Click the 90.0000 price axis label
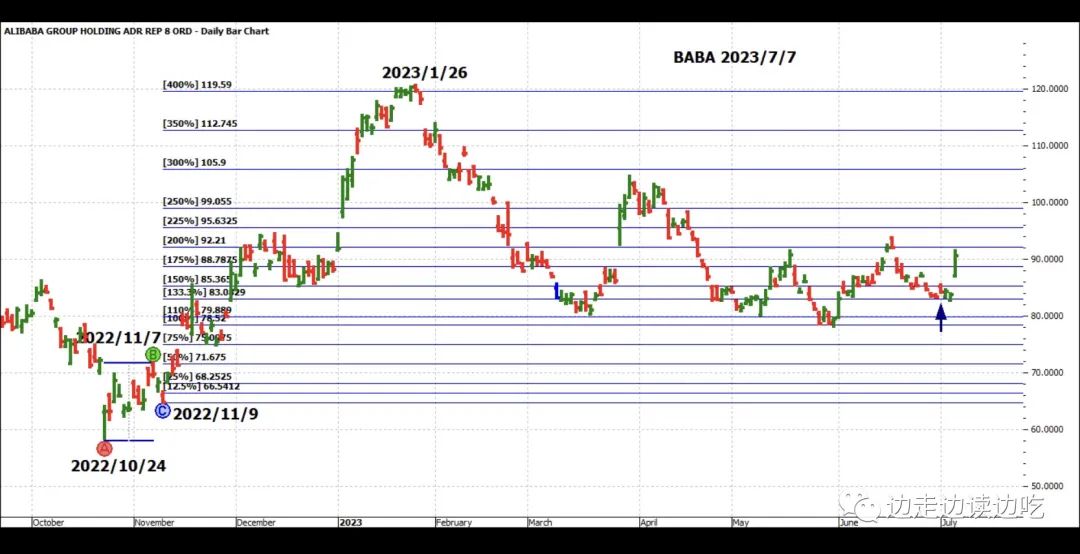The height and width of the screenshot is (554, 1080). tap(1046, 259)
